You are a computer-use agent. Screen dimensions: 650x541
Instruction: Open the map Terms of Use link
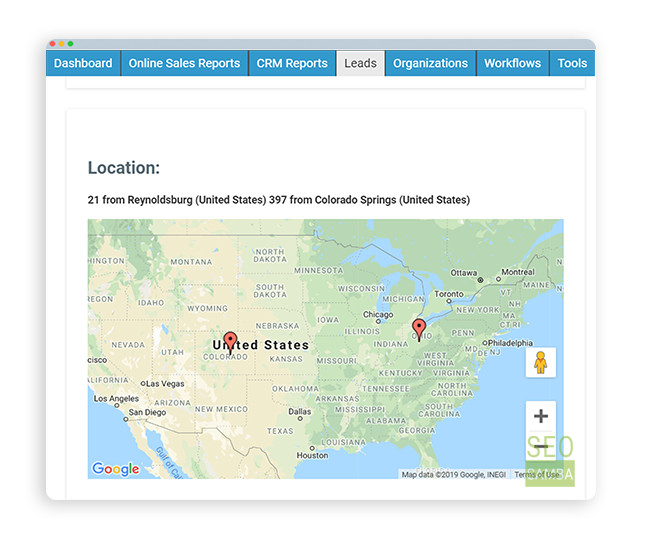click(x=537, y=475)
